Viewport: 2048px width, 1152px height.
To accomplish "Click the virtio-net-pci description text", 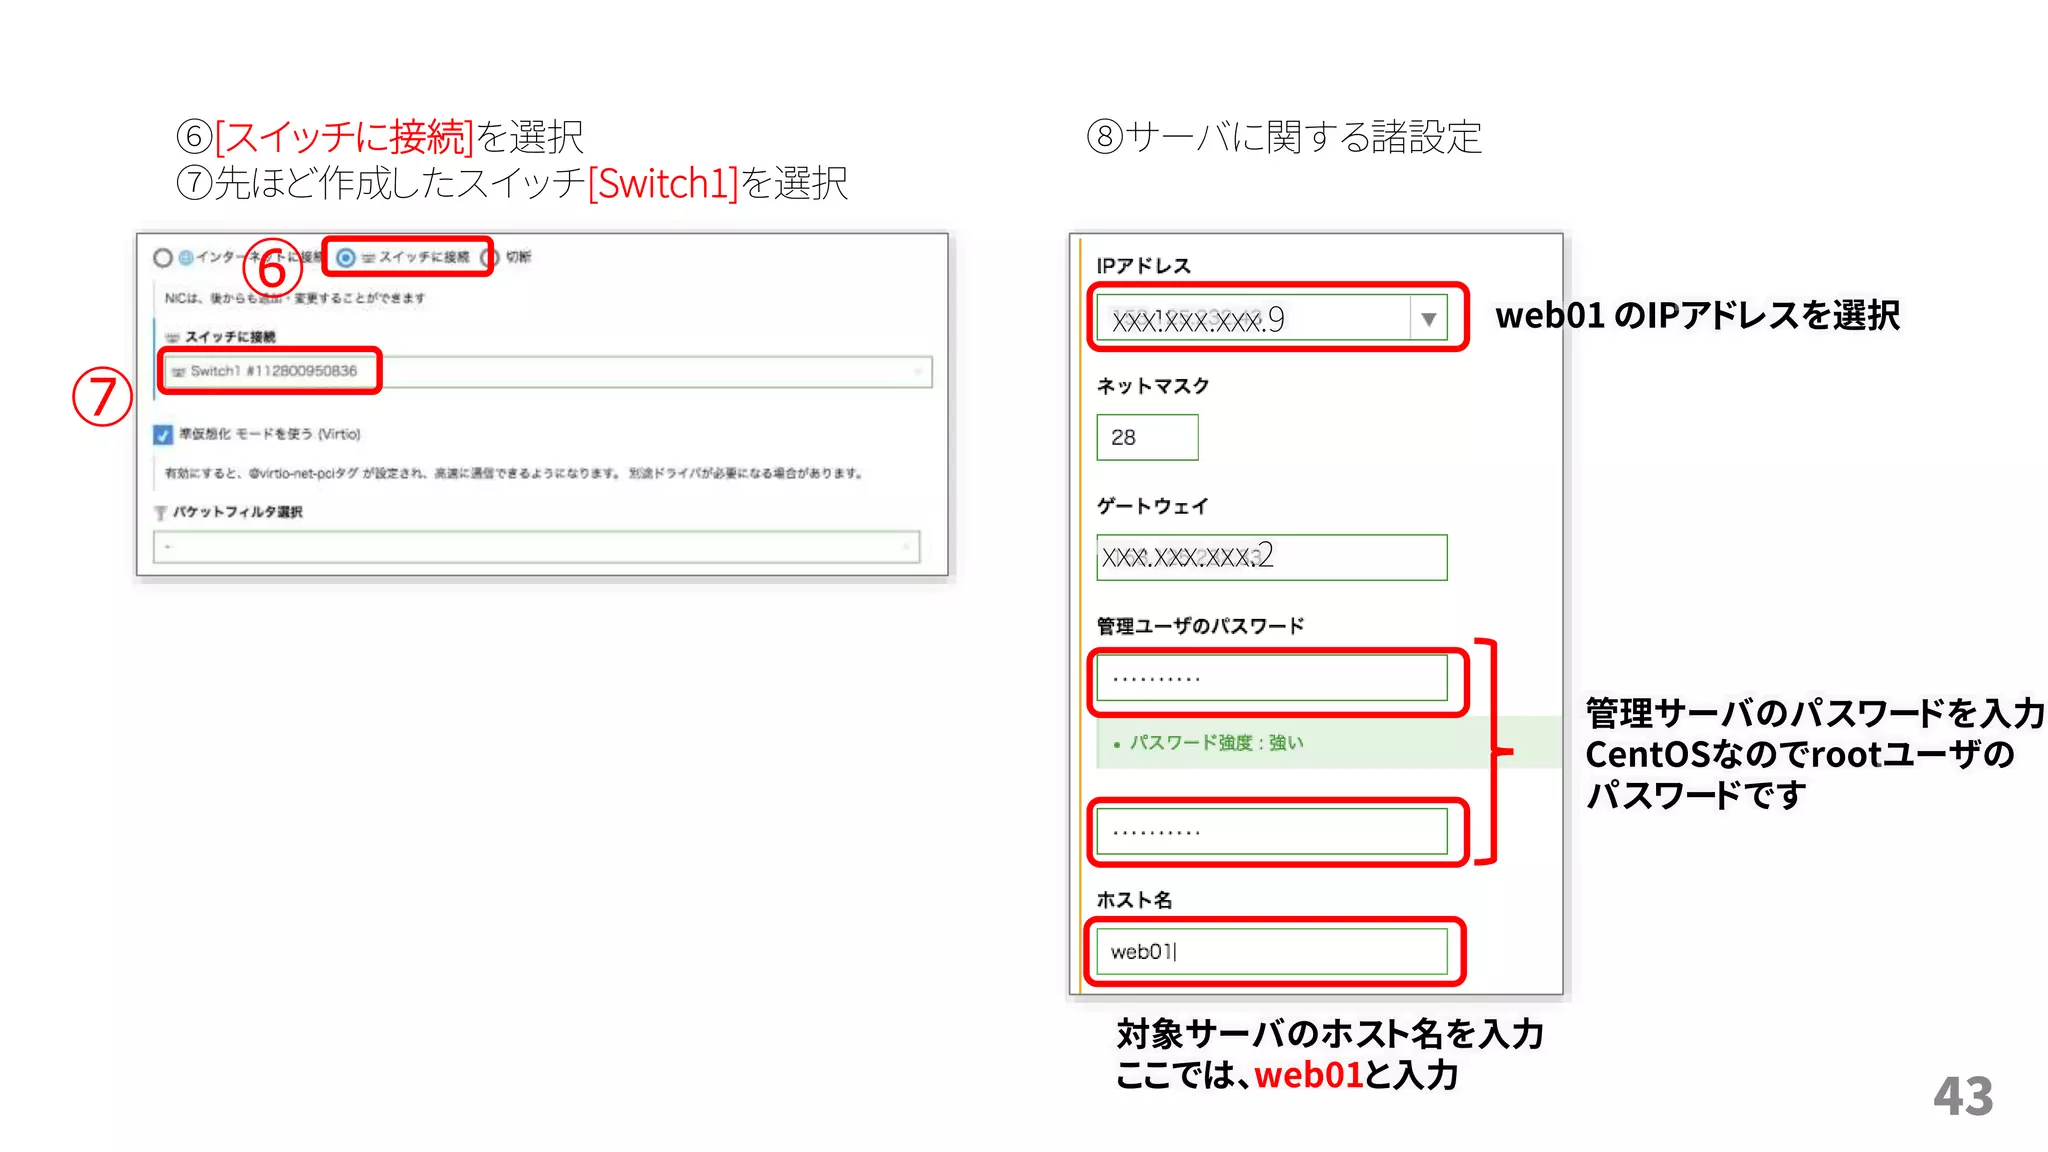I will 513,473.
